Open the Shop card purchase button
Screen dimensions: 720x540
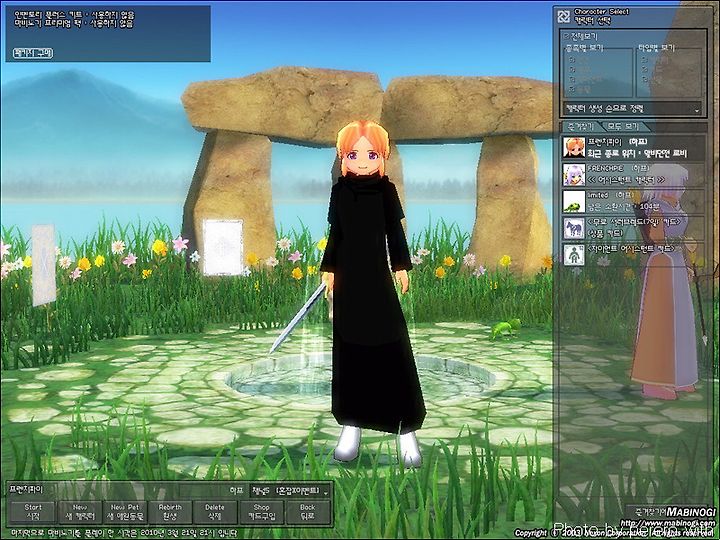click(x=262, y=512)
